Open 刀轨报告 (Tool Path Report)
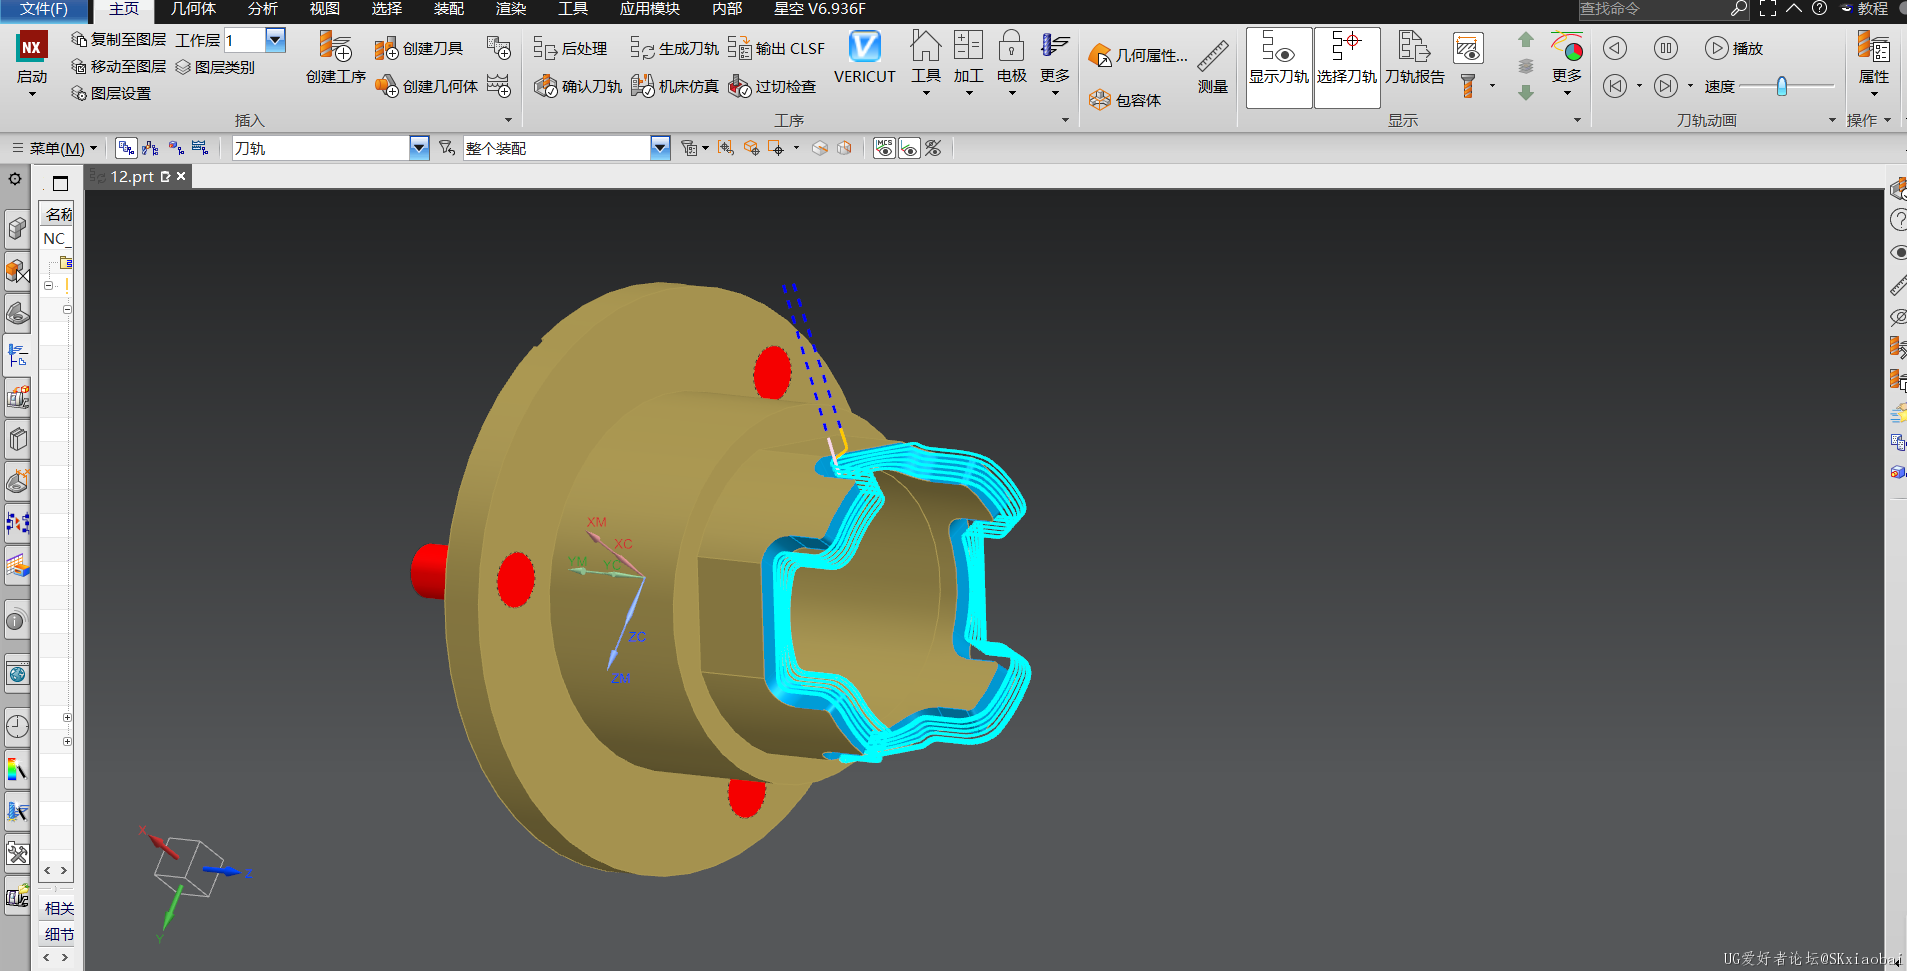Image resolution: width=1907 pixels, height=971 pixels. click(1414, 58)
